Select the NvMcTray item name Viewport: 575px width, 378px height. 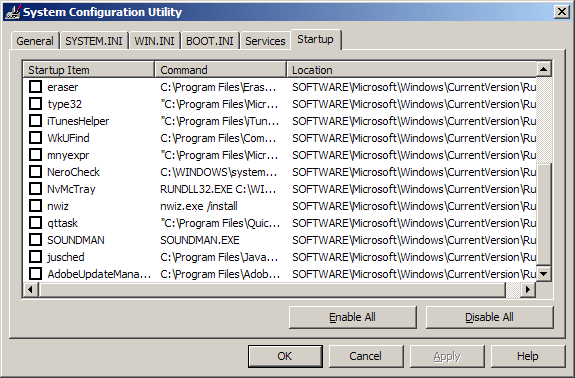(x=71, y=189)
